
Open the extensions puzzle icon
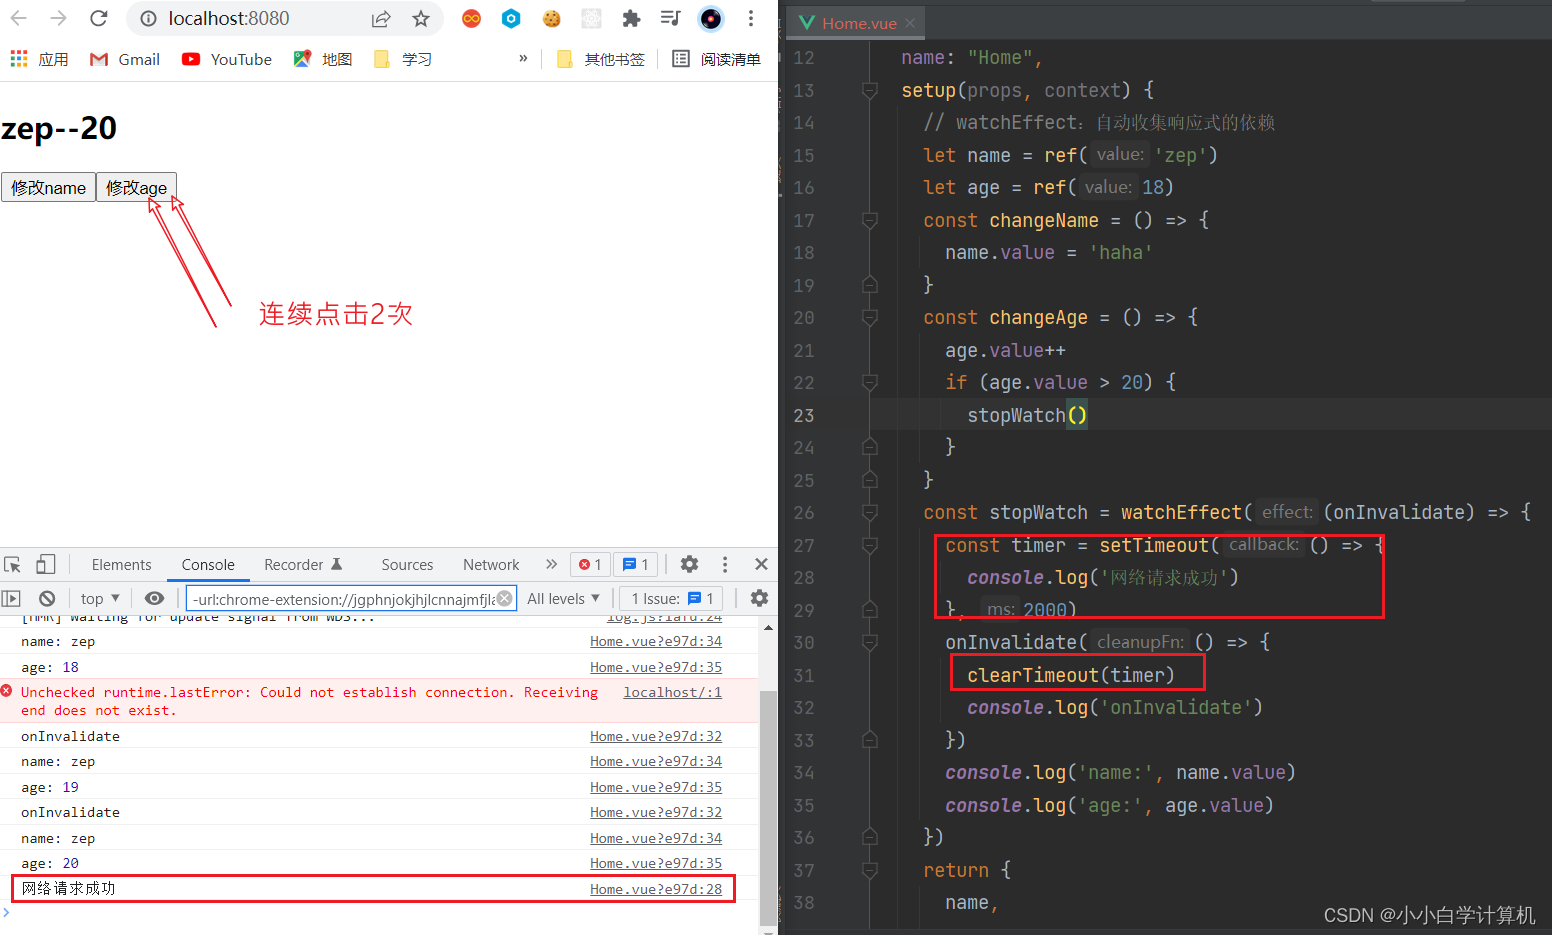(631, 18)
